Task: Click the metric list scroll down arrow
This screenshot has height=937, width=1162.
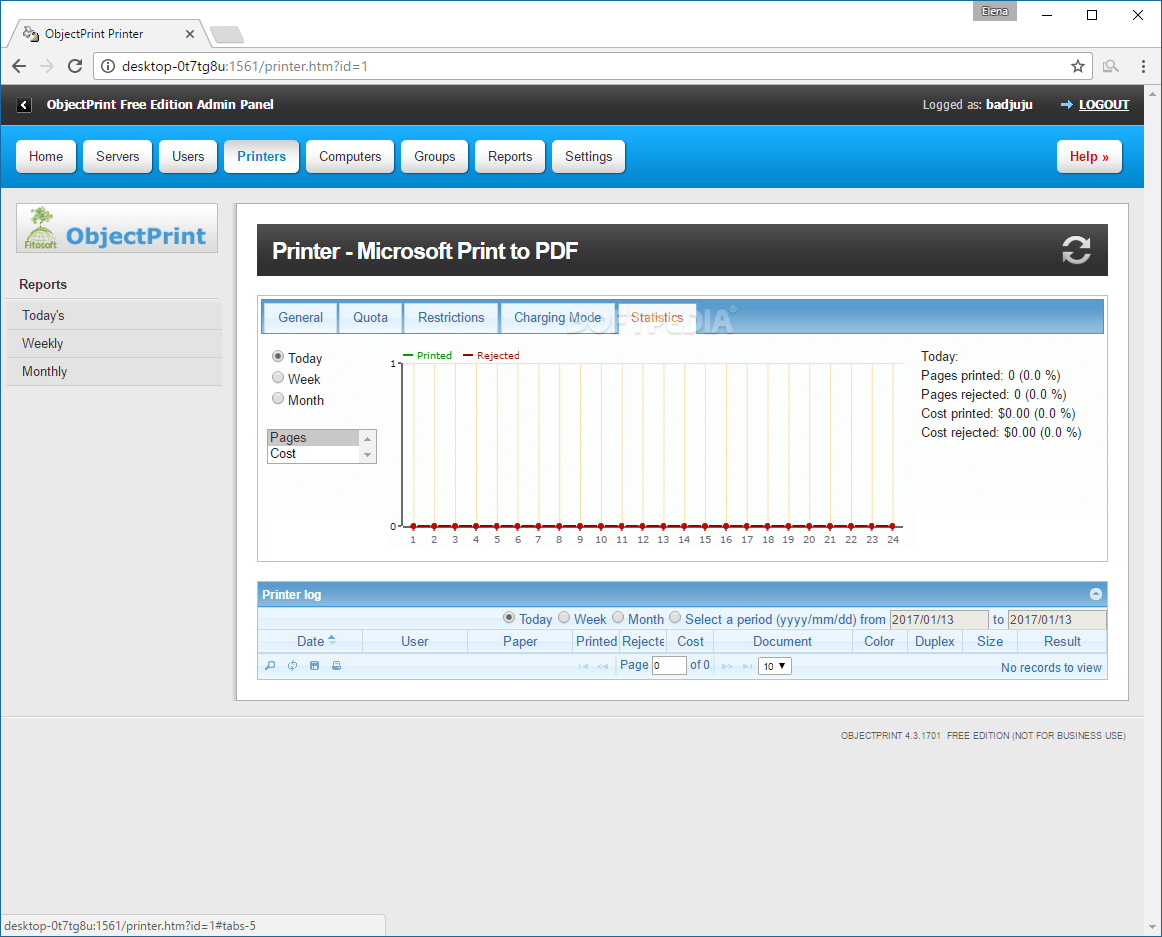Action: [368, 454]
